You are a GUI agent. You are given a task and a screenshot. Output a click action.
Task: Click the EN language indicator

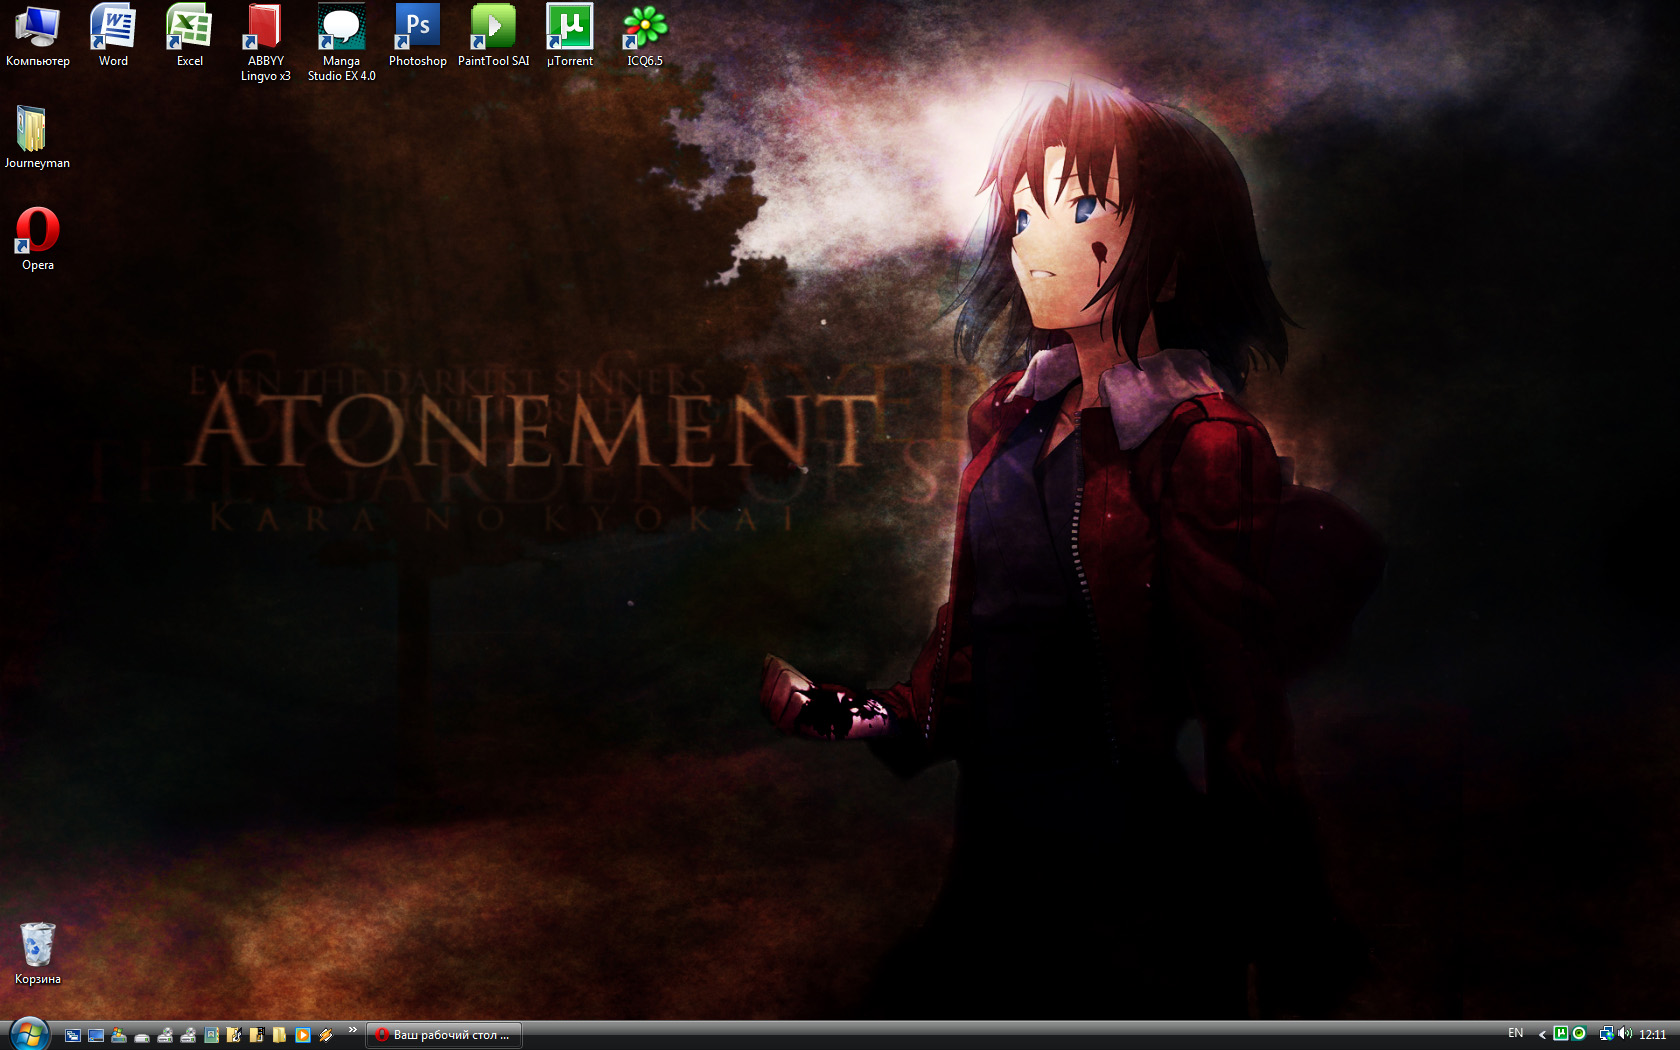coord(1515,1034)
